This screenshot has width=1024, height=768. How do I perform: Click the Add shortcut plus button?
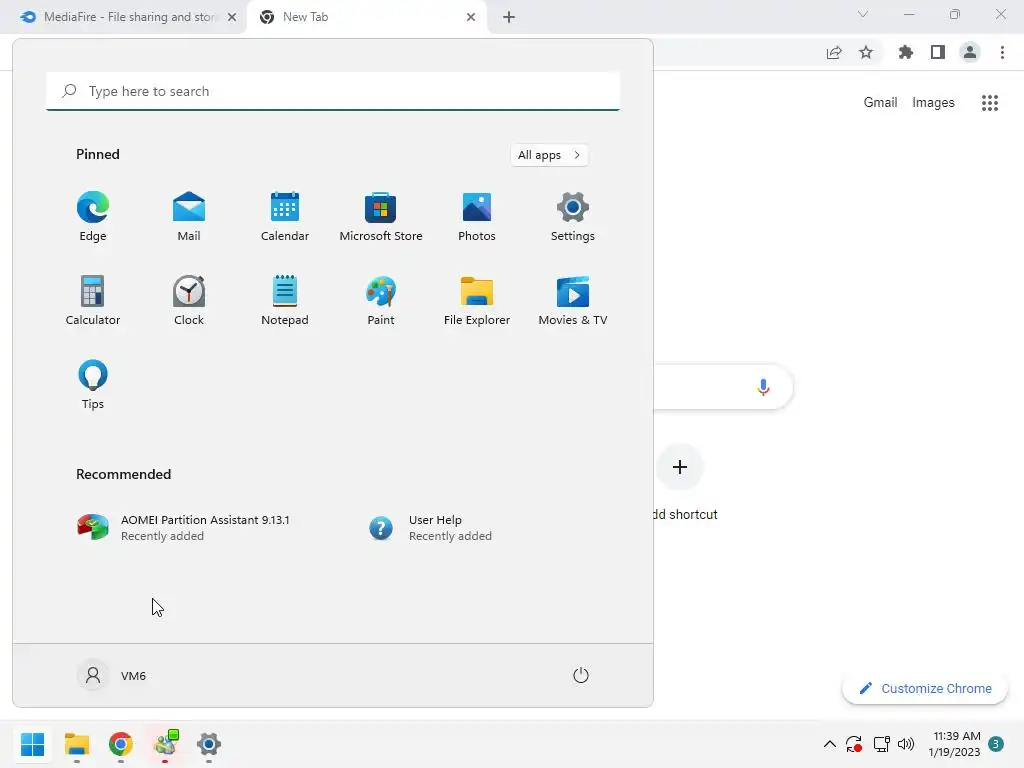click(x=680, y=467)
